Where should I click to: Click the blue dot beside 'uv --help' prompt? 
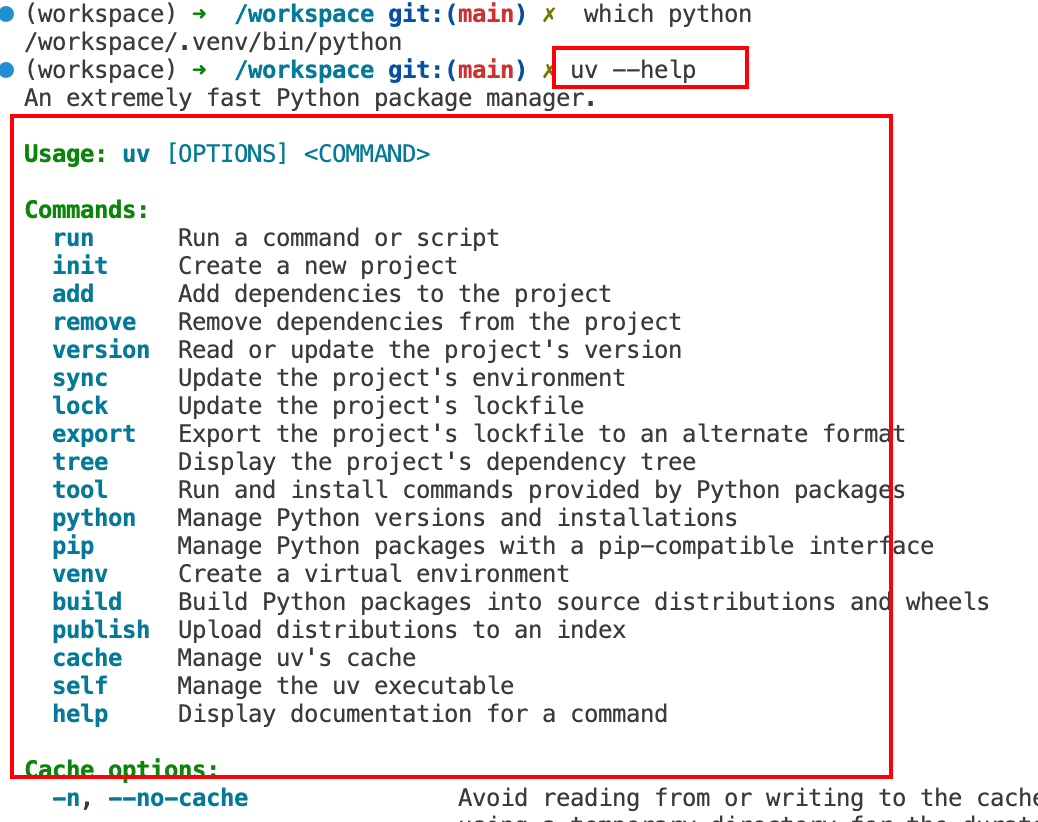pyautogui.click(x=7, y=69)
